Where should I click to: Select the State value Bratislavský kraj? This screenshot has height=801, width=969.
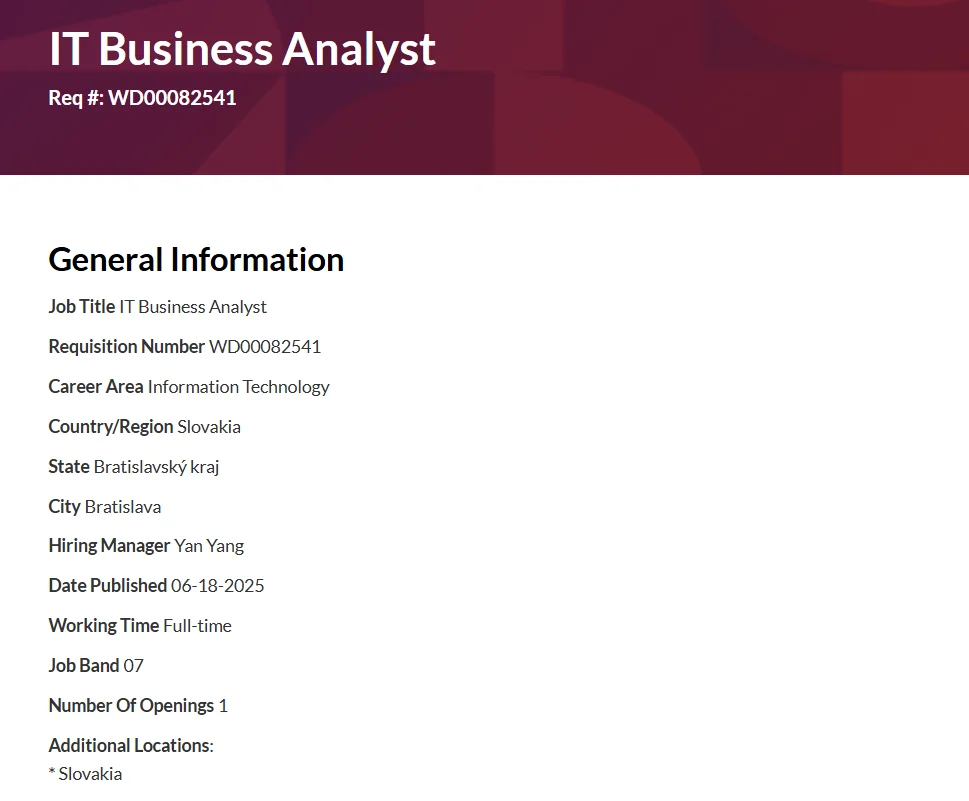coord(156,467)
